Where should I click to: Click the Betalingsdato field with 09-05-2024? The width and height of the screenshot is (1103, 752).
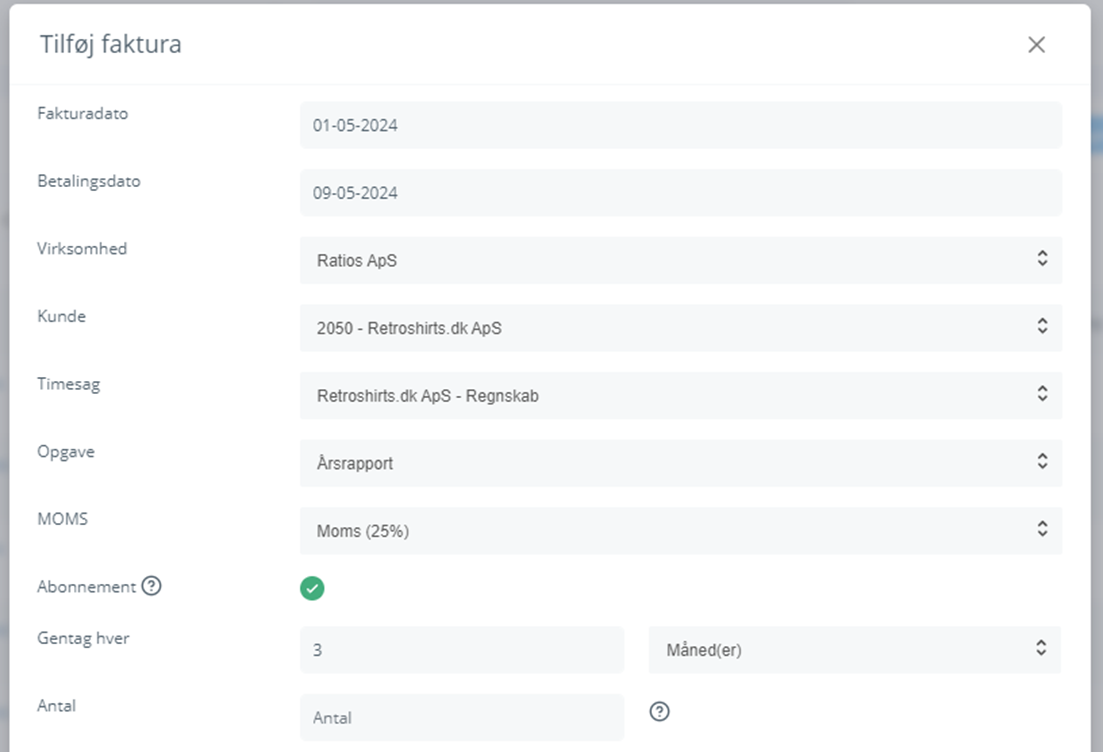[x=680, y=193]
